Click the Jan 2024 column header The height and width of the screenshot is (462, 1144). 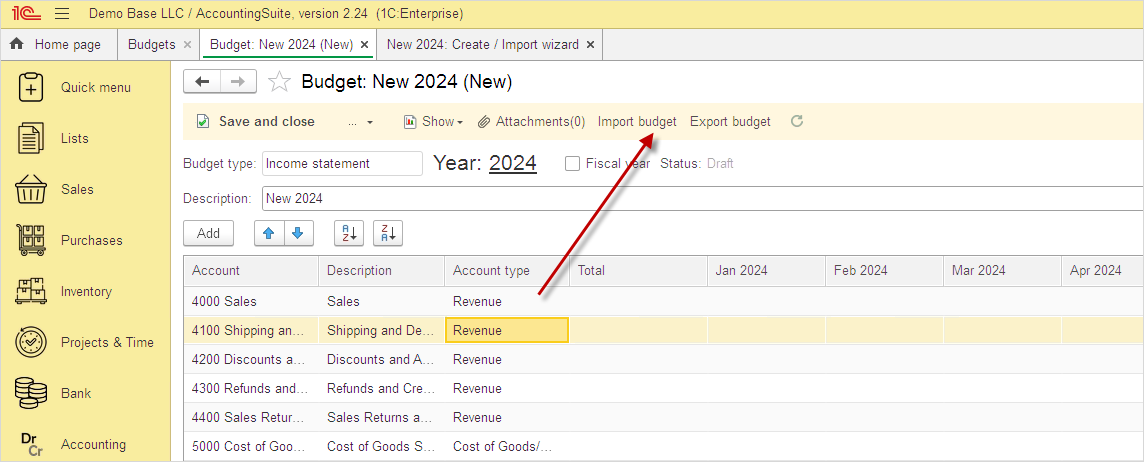click(766, 271)
